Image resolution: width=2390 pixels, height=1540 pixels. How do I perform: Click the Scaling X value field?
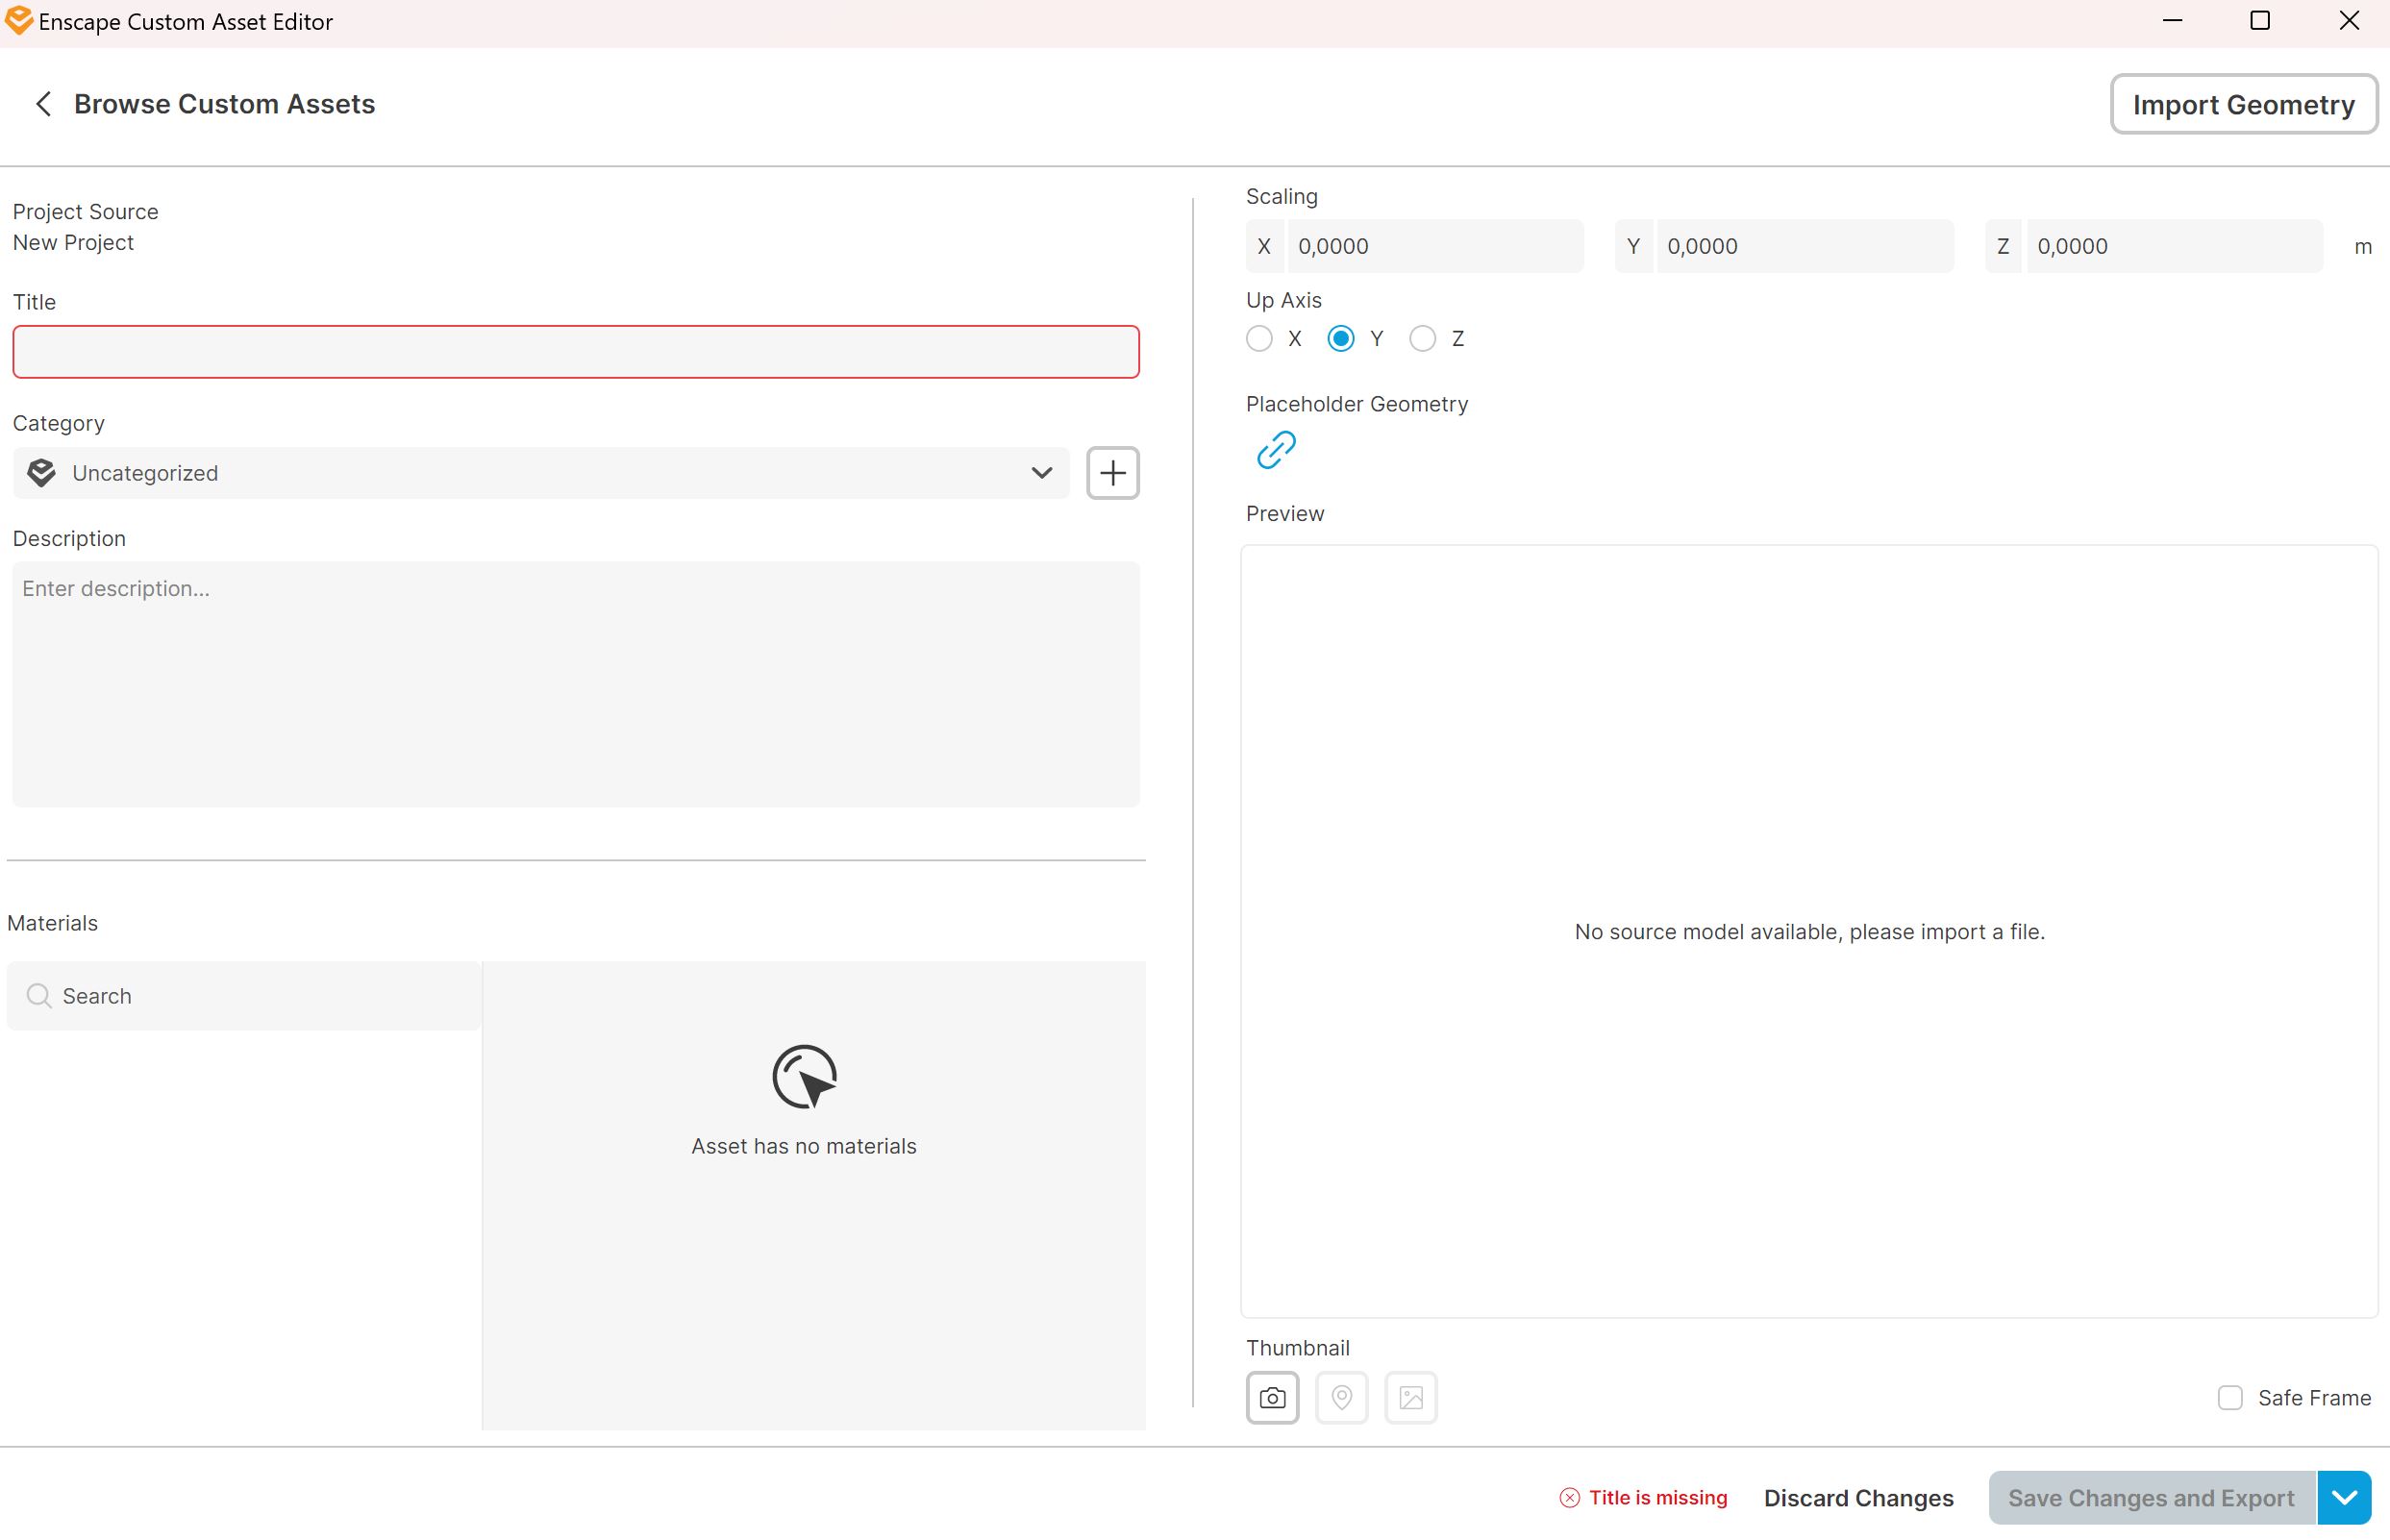coord(1435,246)
